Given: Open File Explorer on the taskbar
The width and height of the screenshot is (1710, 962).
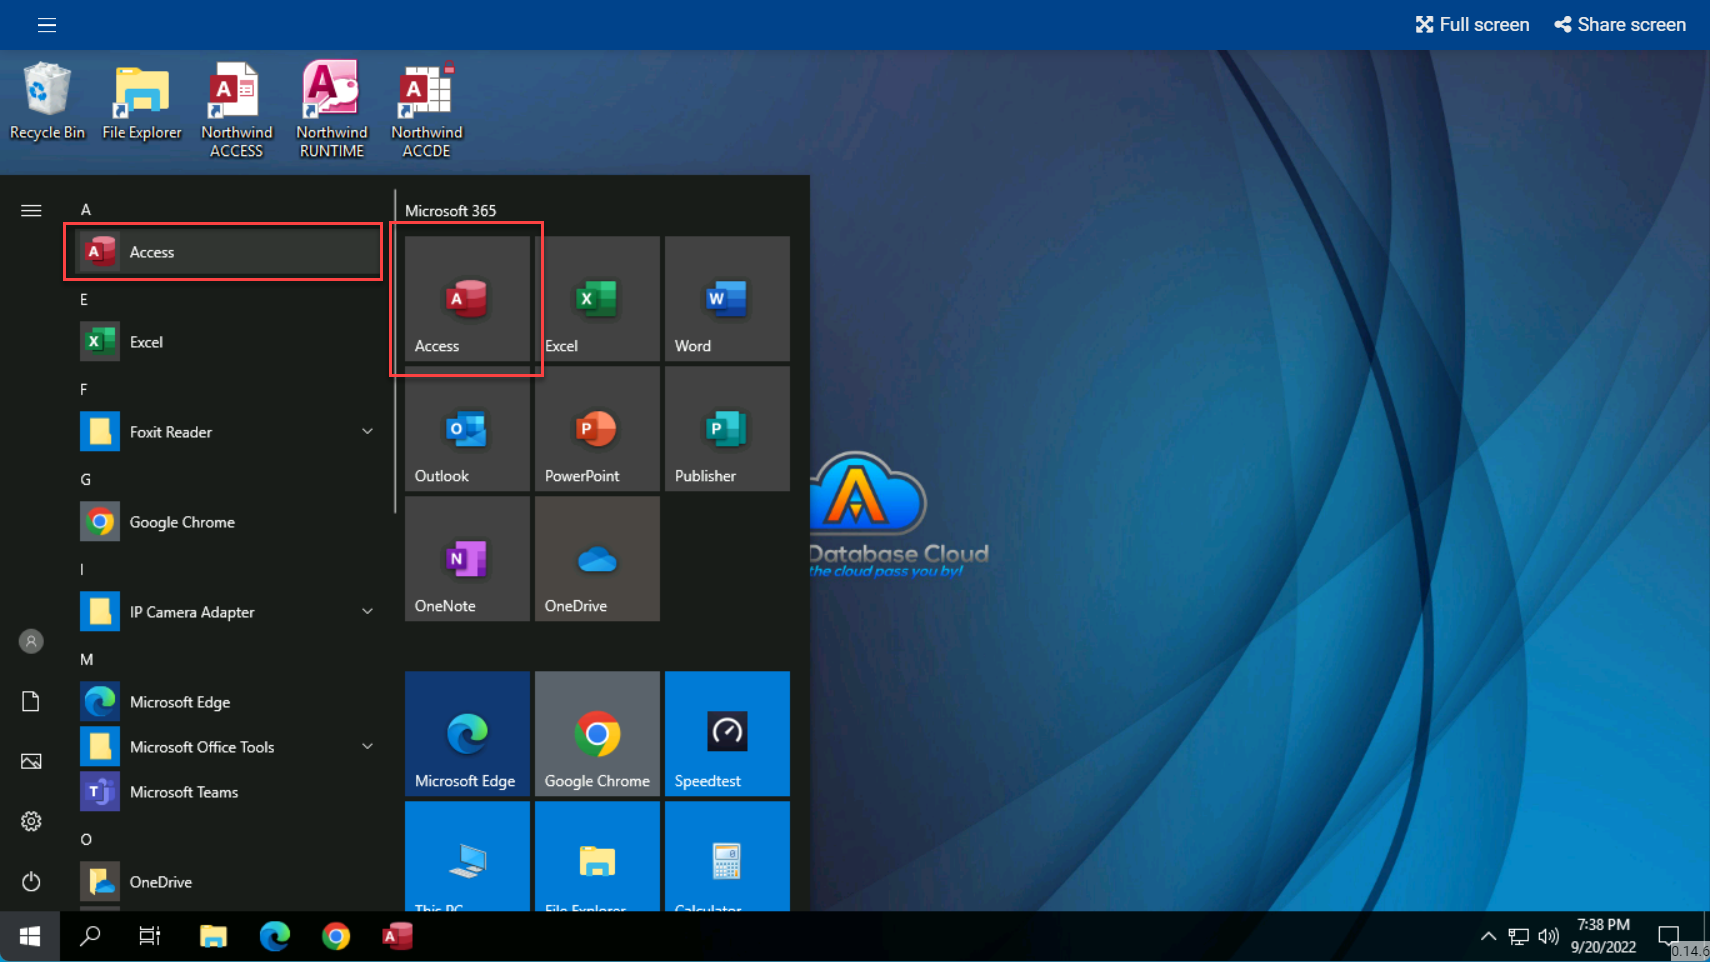Looking at the screenshot, I should click(213, 937).
